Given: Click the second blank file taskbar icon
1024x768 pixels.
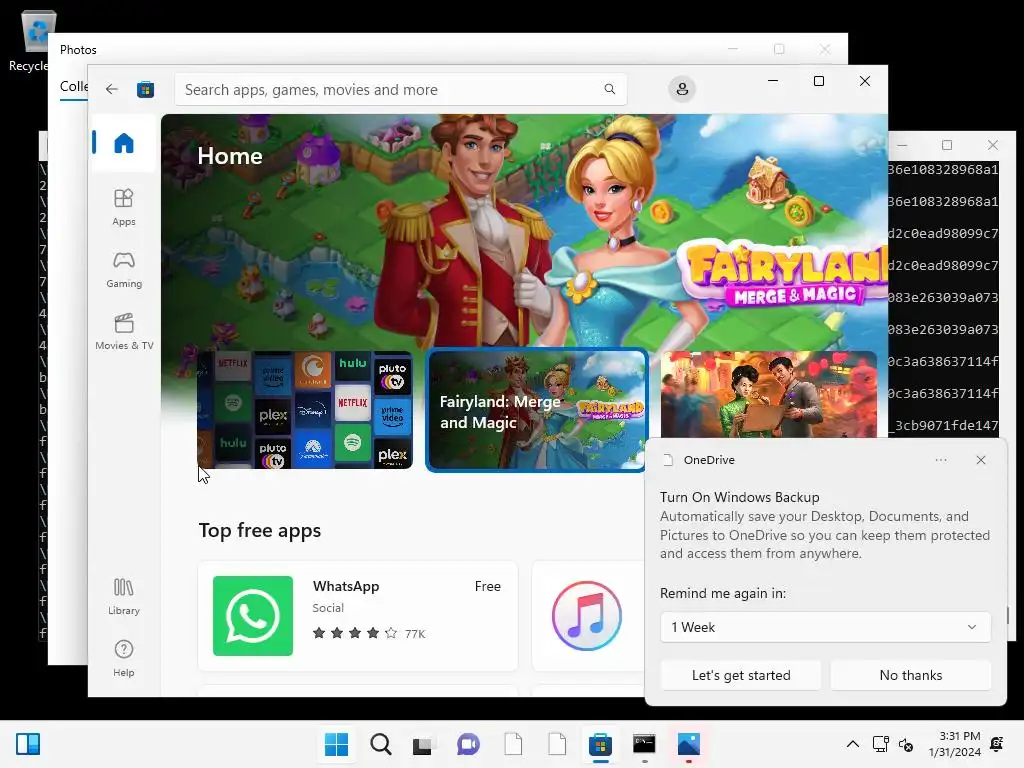Looking at the screenshot, I should pyautogui.click(x=556, y=744).
